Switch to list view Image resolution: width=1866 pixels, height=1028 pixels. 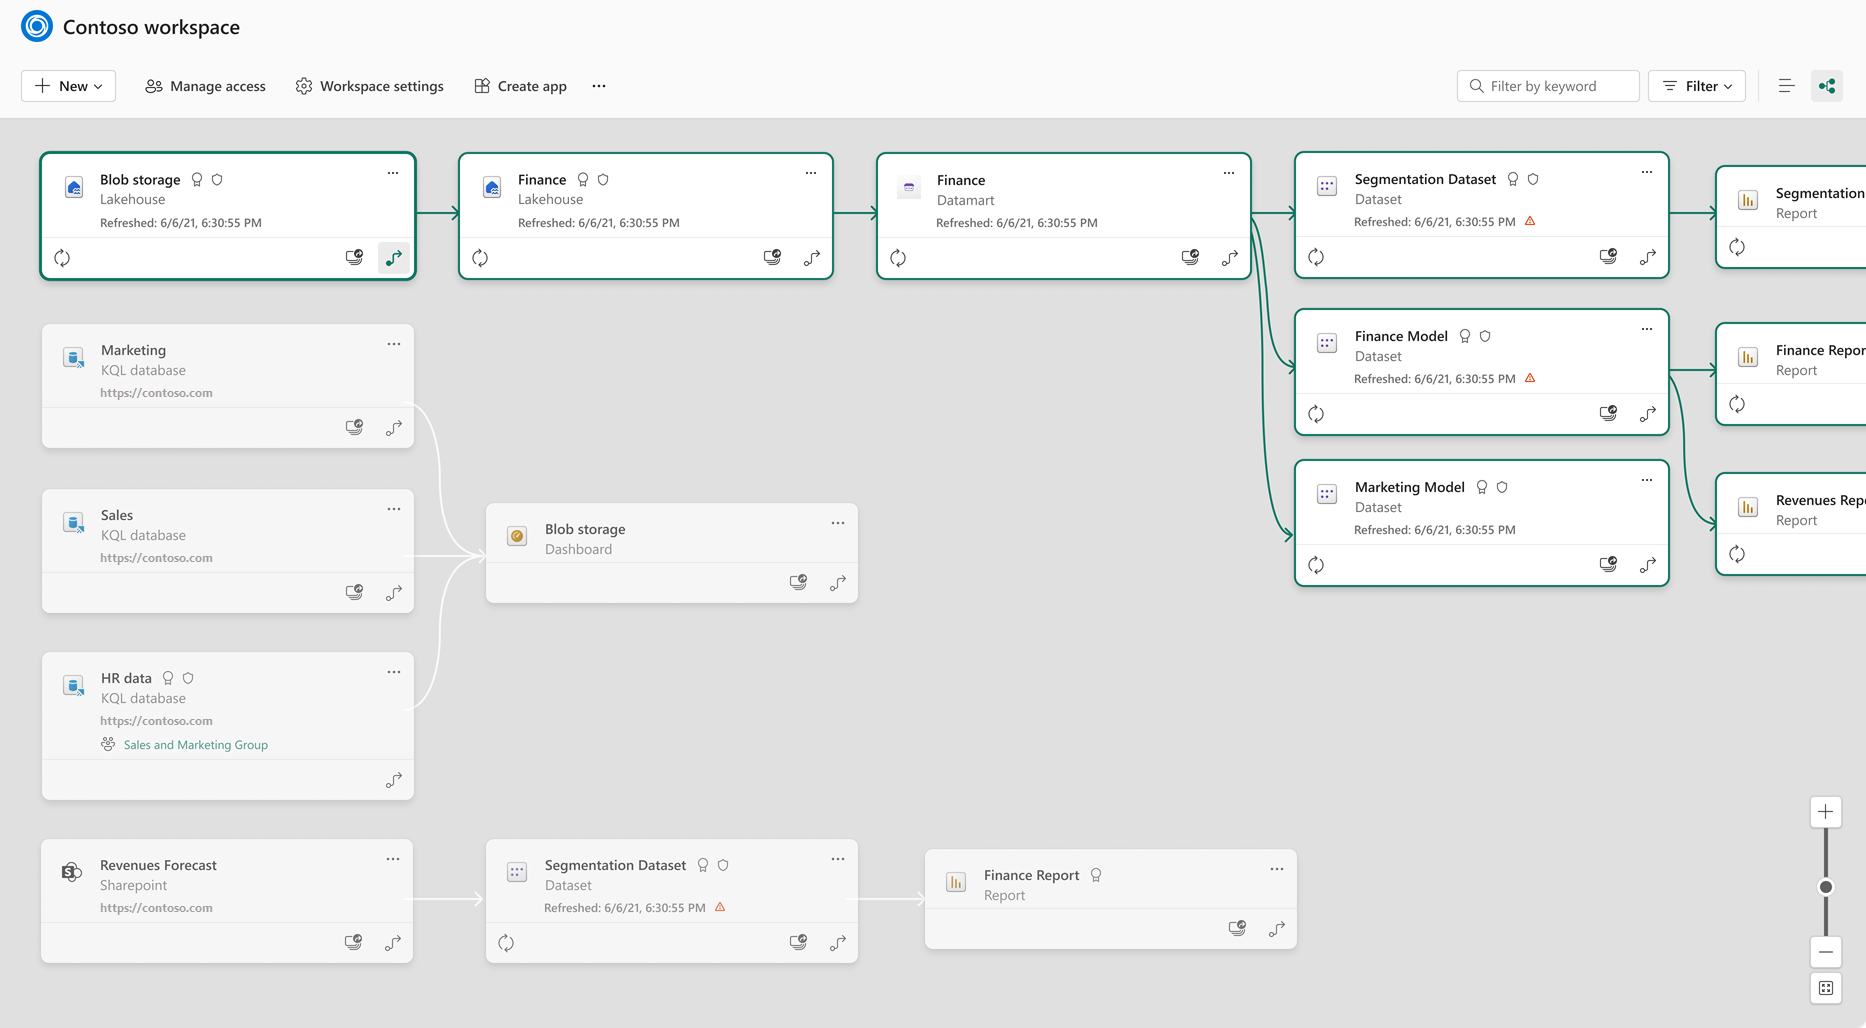pyautogui.click(x=1786, y=86)
